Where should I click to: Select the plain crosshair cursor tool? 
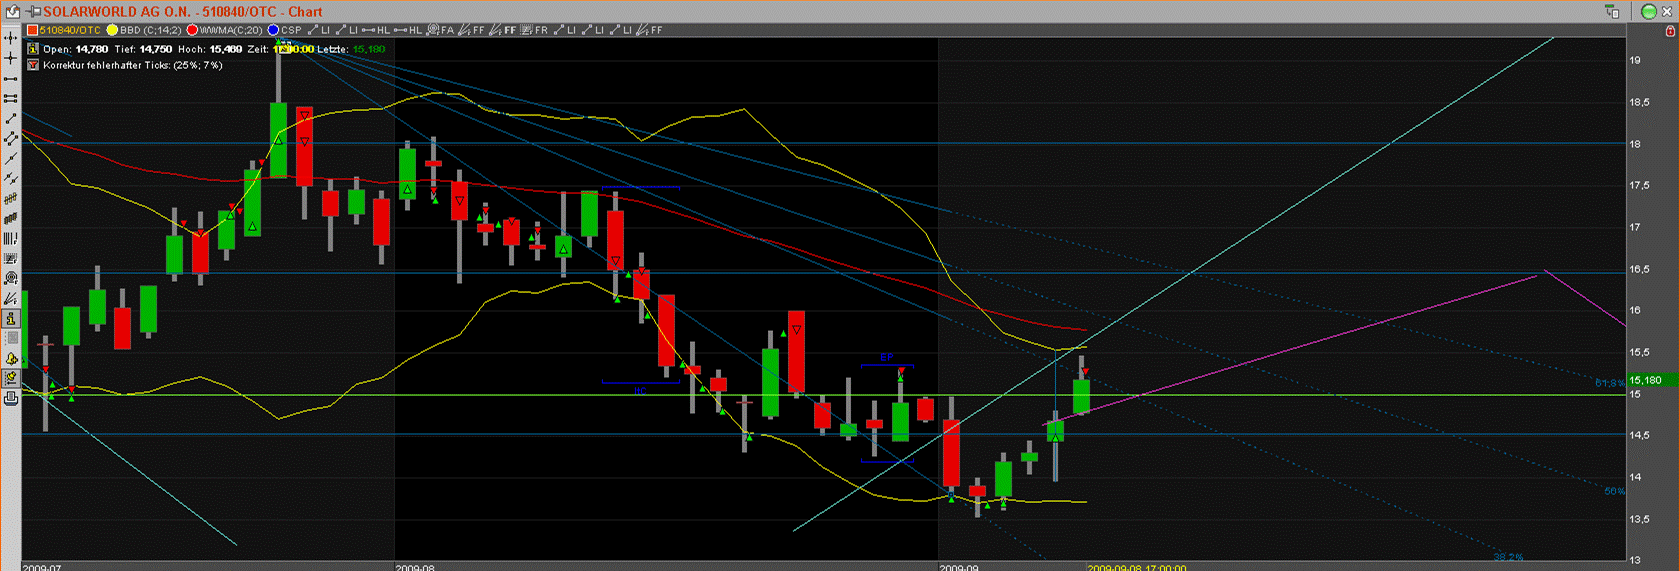(11, 58)
